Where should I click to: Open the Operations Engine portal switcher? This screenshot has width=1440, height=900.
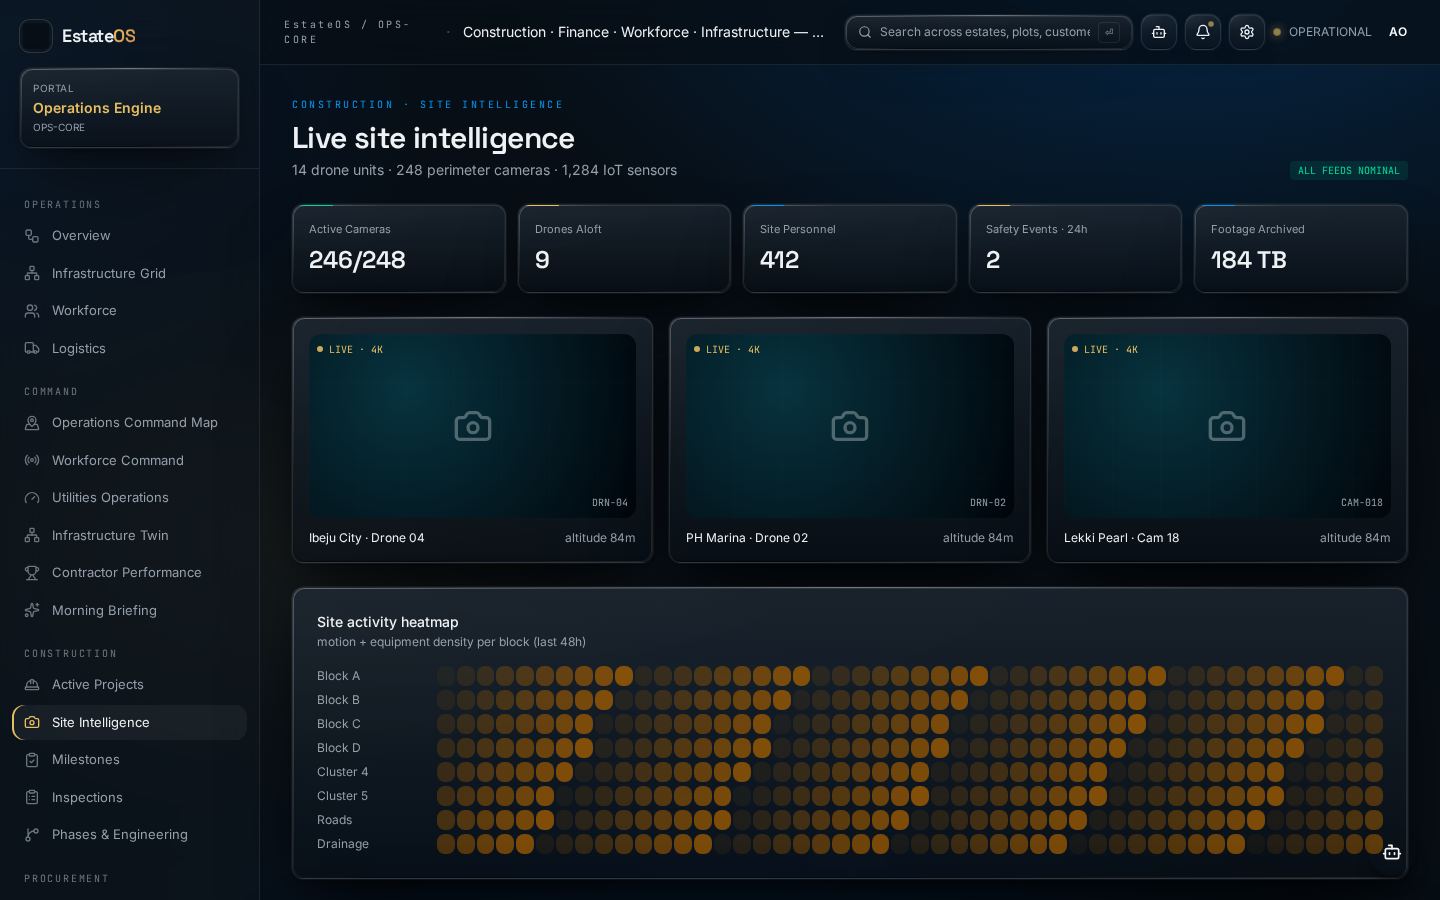[129, 108]
